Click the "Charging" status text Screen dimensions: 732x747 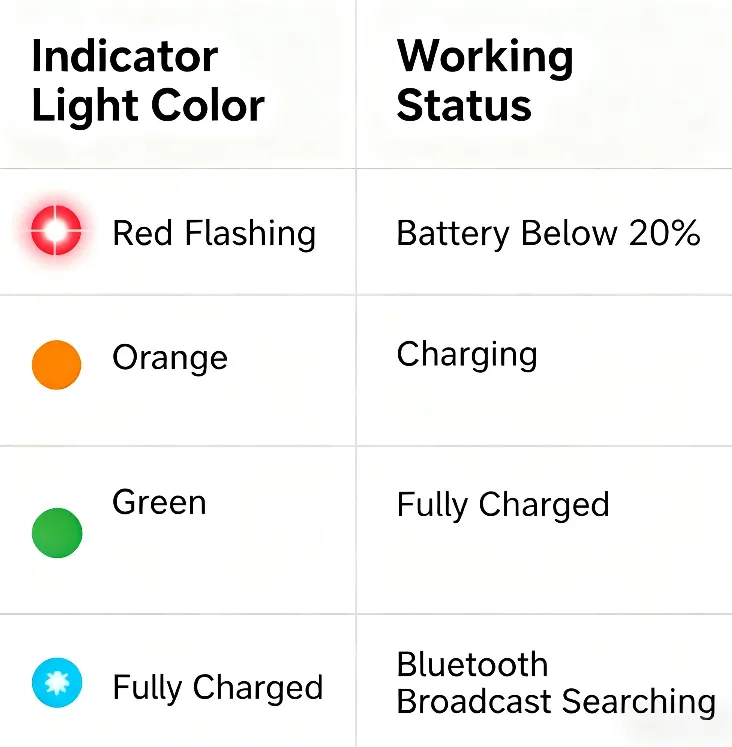tap(467, 354)
